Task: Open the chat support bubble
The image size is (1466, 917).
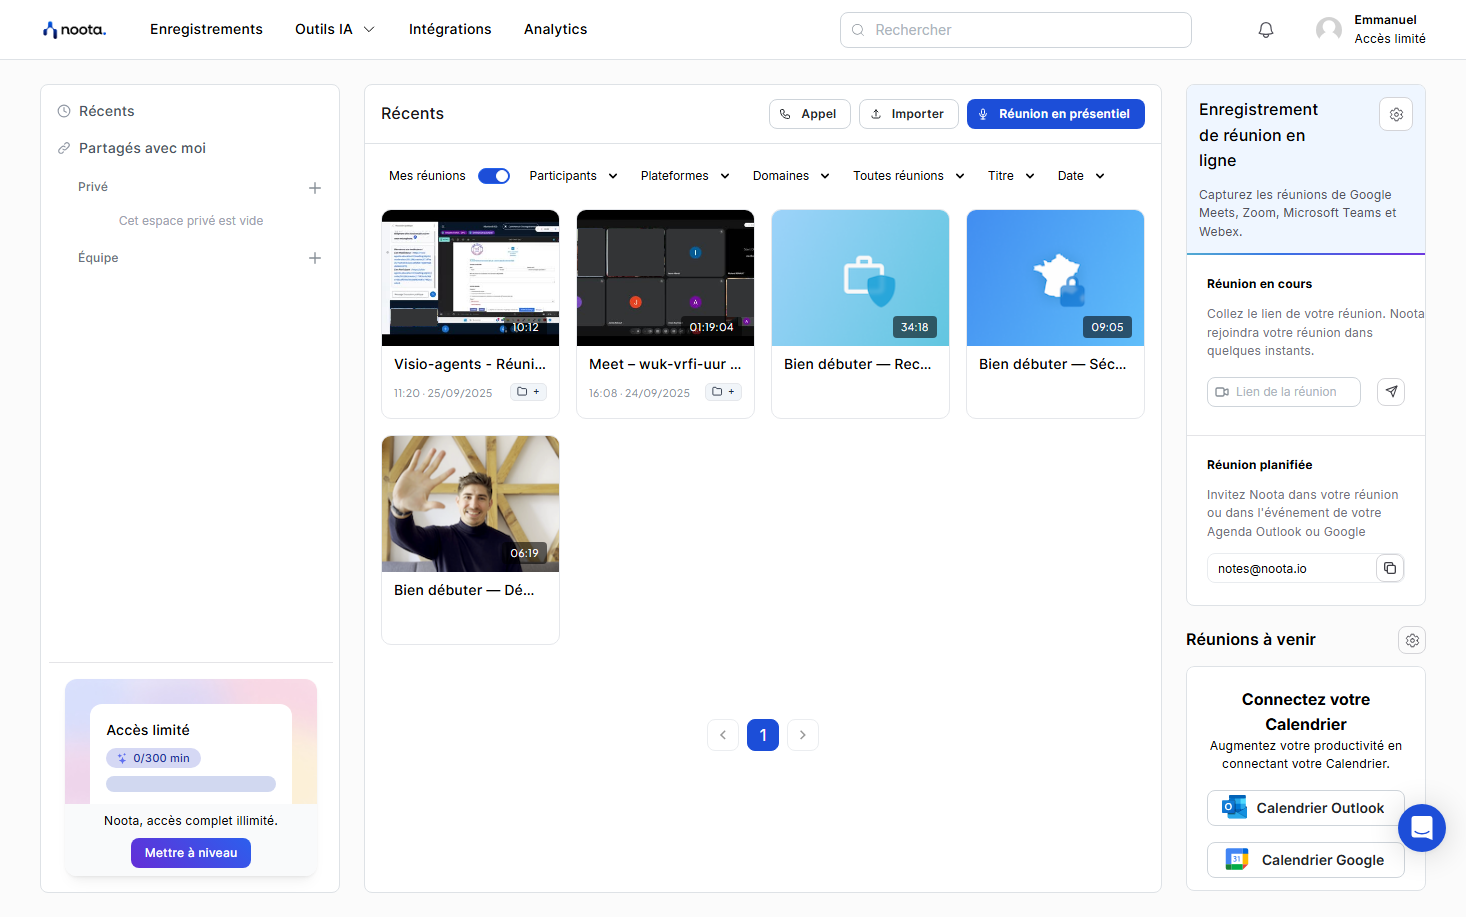Action: tap(1421, 828)
